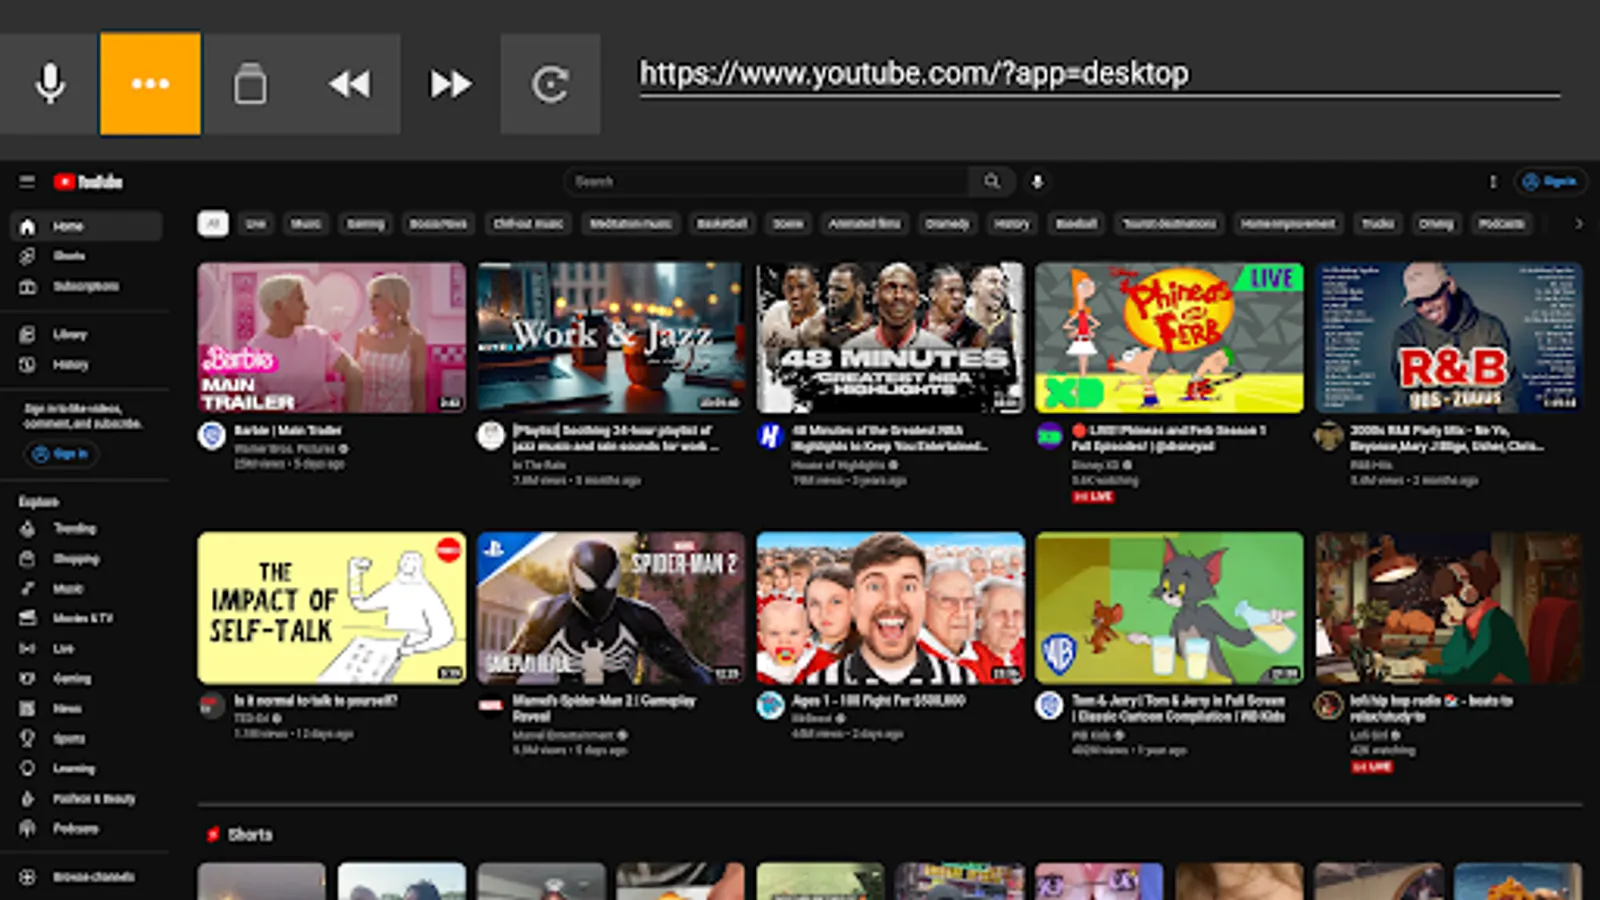Select the Gaming category chip

click(365, 224)
